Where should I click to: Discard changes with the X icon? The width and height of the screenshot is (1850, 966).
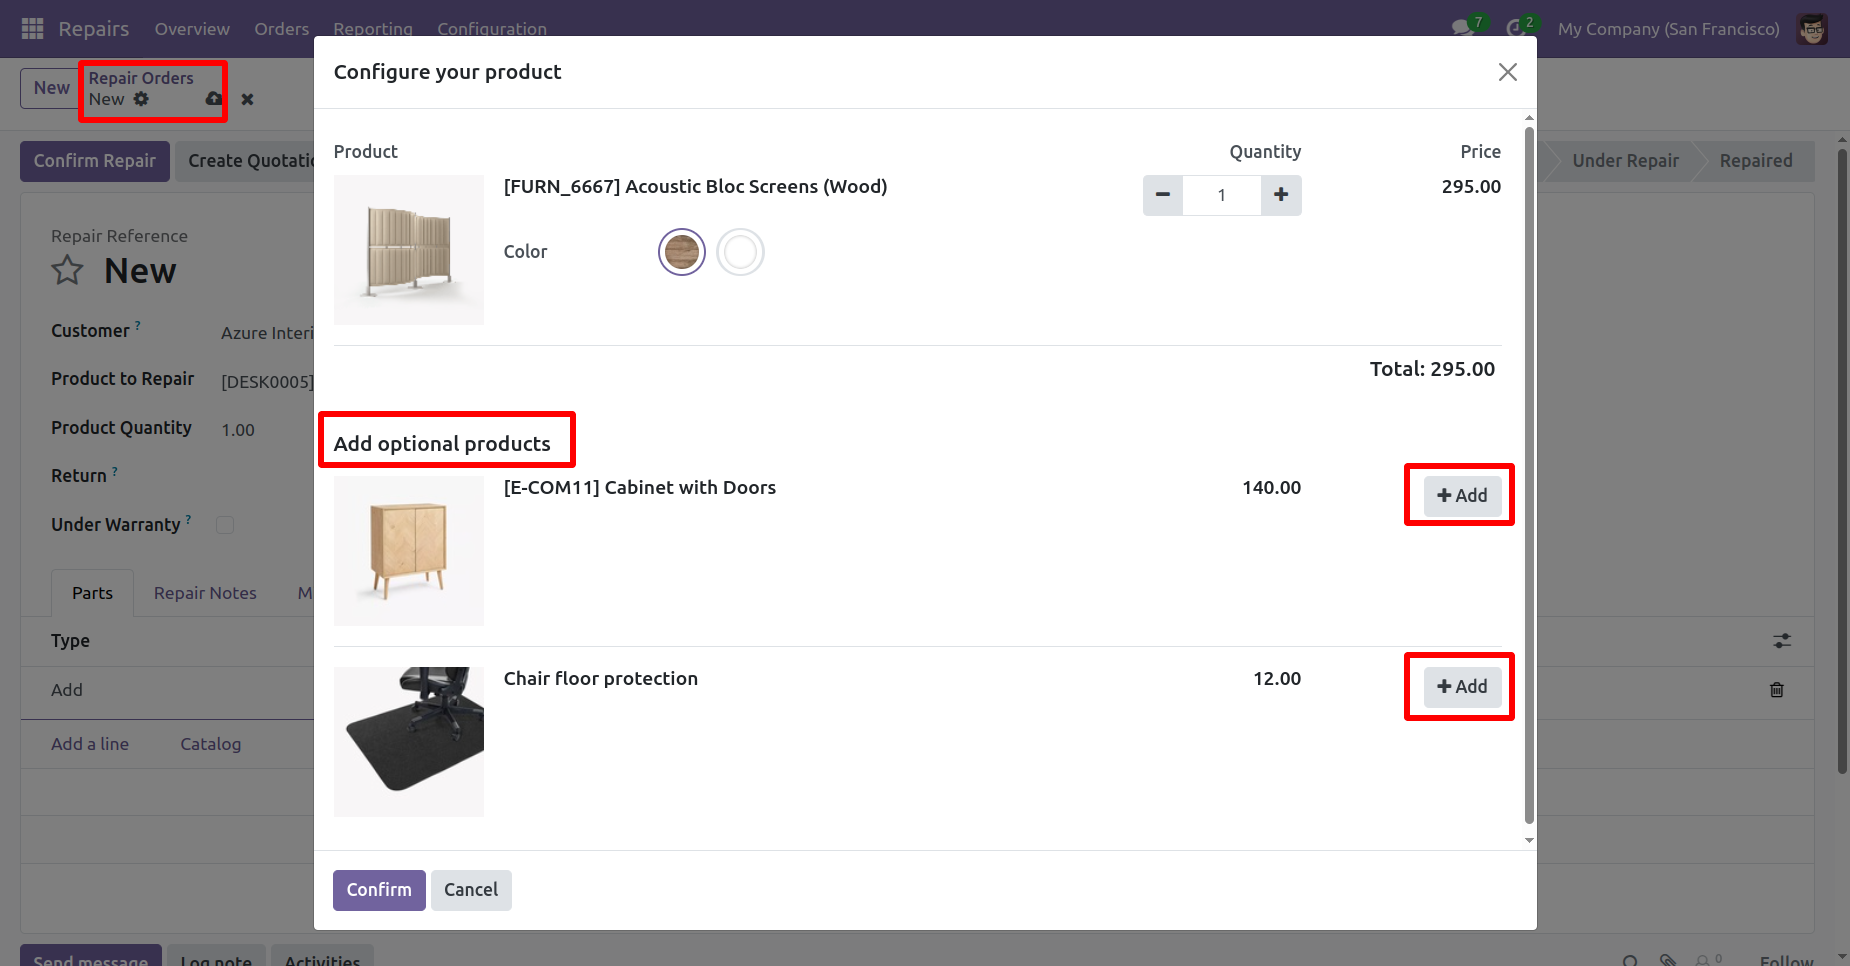(247, 99)
